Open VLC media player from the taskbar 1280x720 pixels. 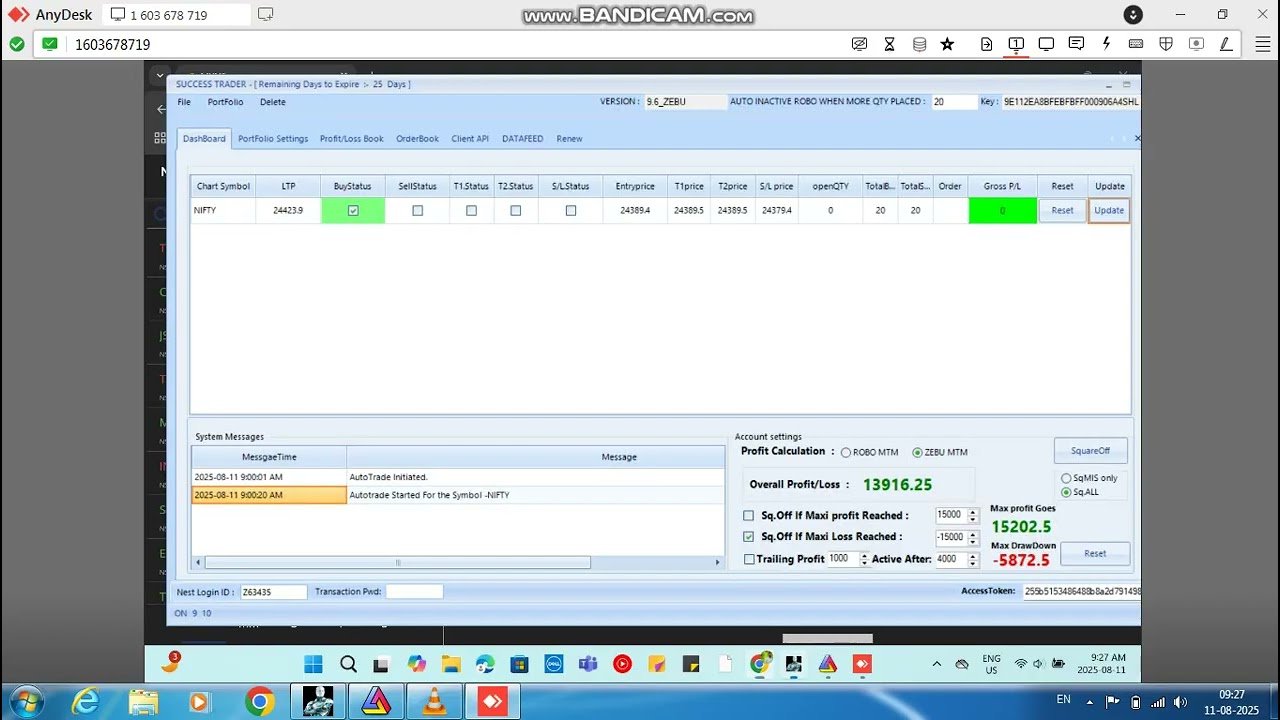pyautogui.click(x=434, y=701)
